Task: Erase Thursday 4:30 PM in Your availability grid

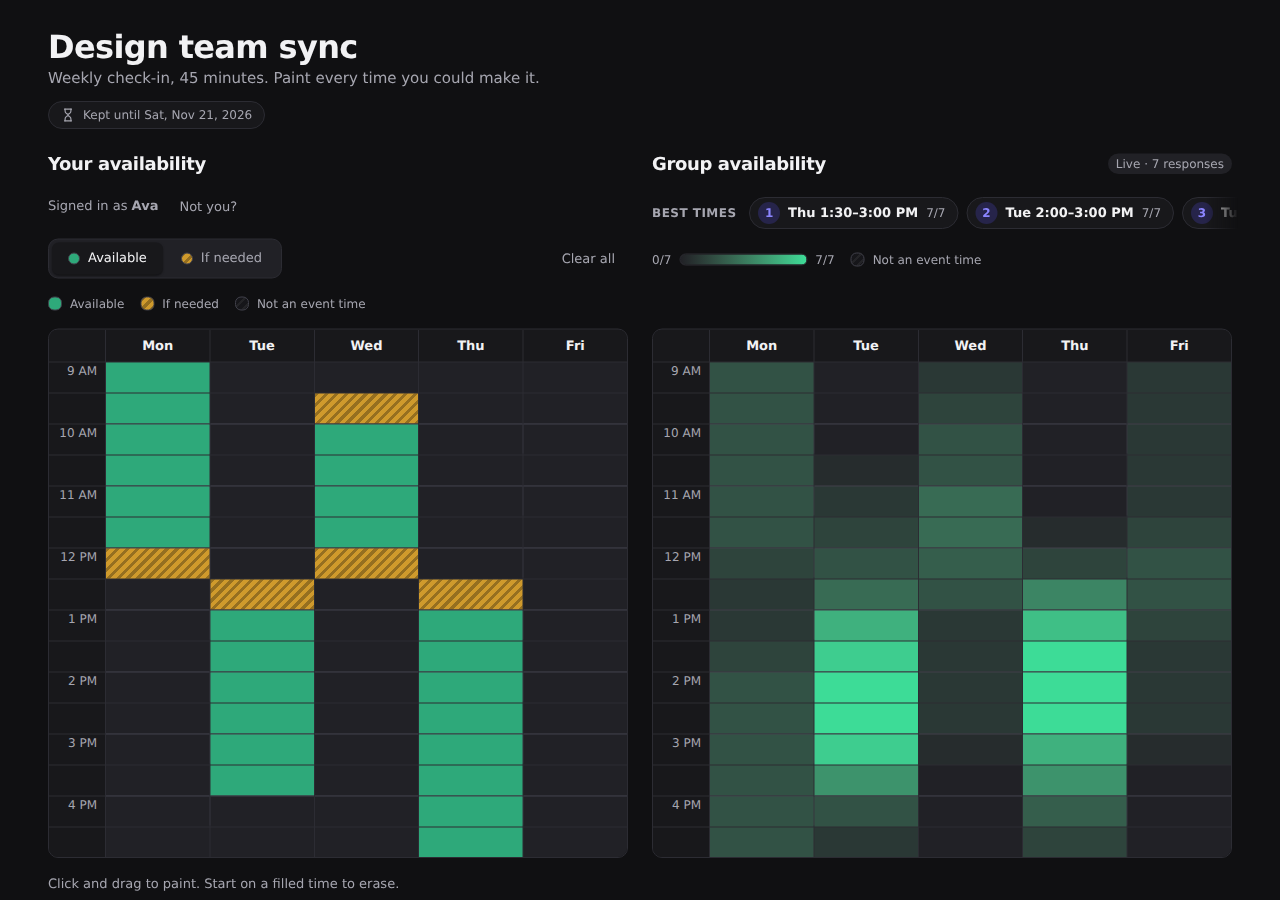Action: tap(471, 842)
